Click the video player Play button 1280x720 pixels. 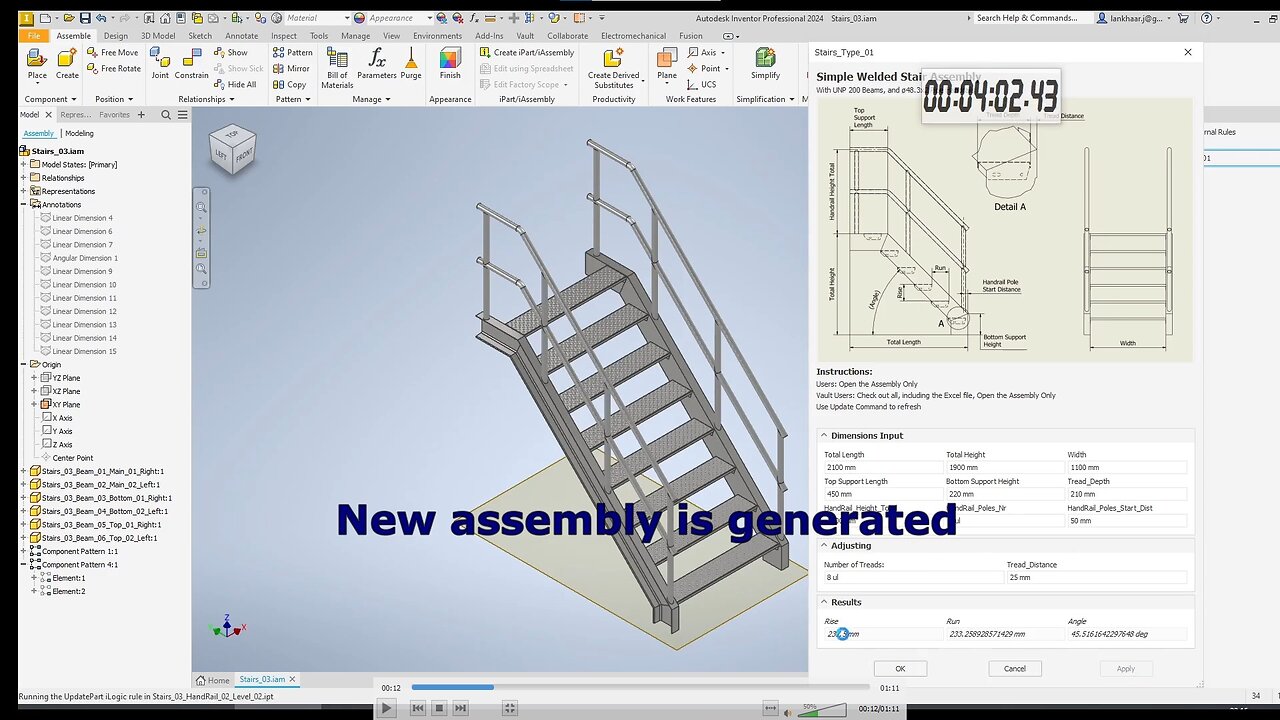[386, 708]
